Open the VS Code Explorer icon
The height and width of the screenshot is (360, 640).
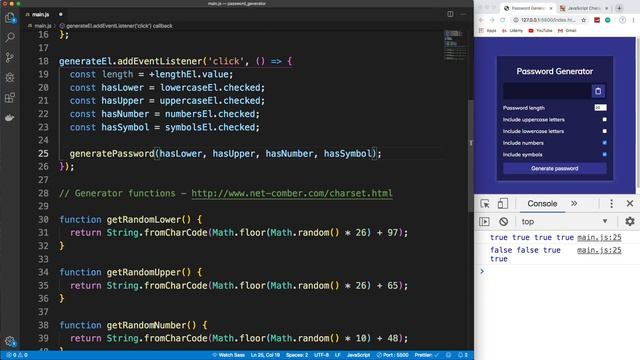10,18
